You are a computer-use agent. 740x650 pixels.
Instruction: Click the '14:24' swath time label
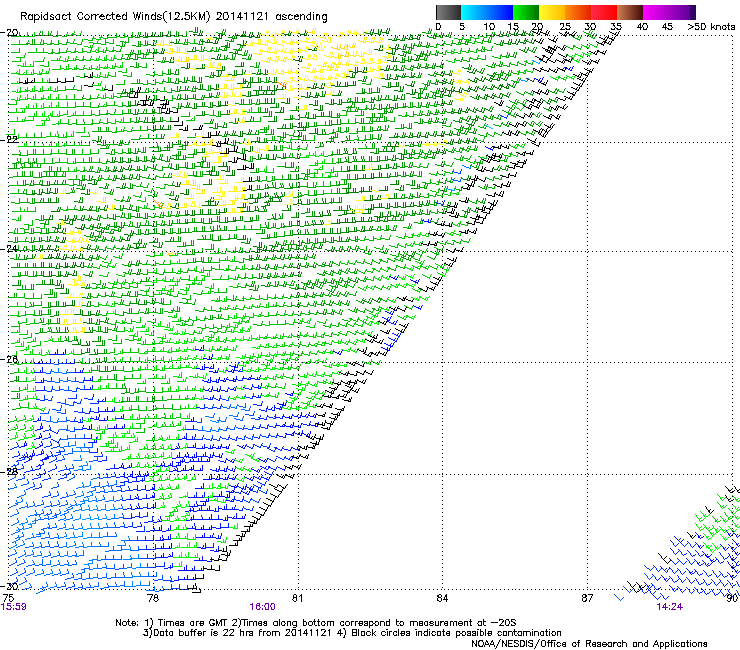[x=670, y=607]
